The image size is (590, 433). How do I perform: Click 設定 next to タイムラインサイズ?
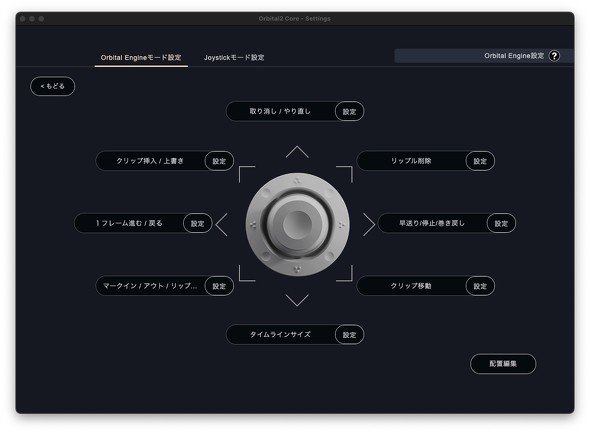(349, 334)
